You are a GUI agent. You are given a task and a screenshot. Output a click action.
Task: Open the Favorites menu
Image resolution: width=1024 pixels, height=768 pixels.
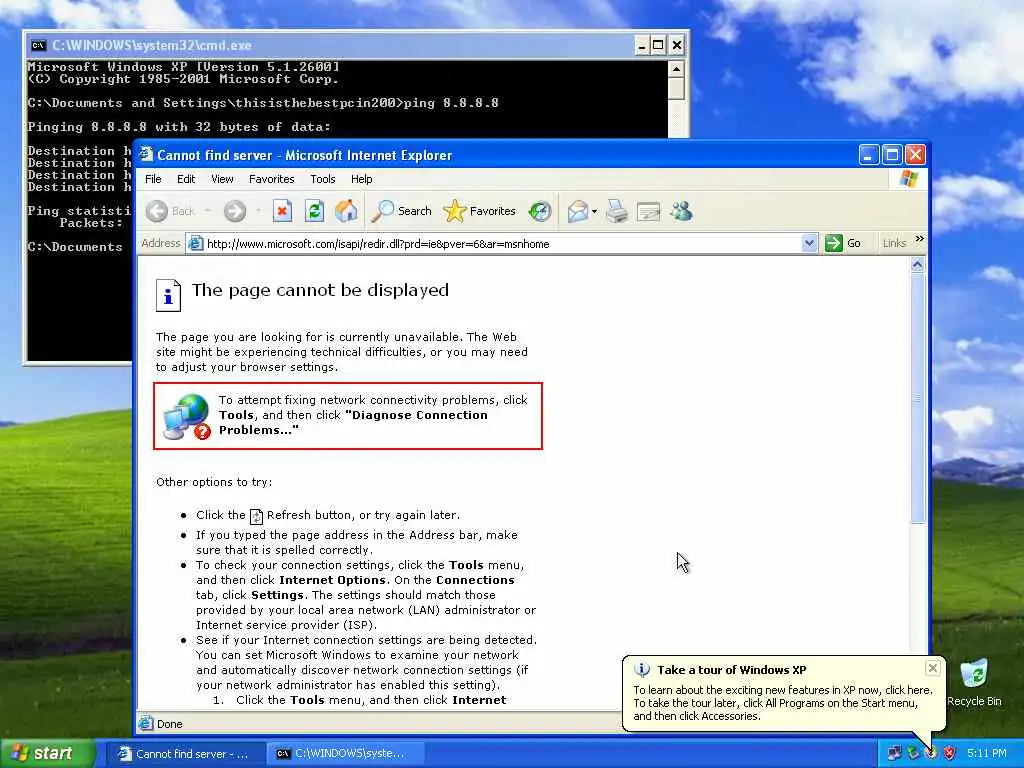point(272,179)
